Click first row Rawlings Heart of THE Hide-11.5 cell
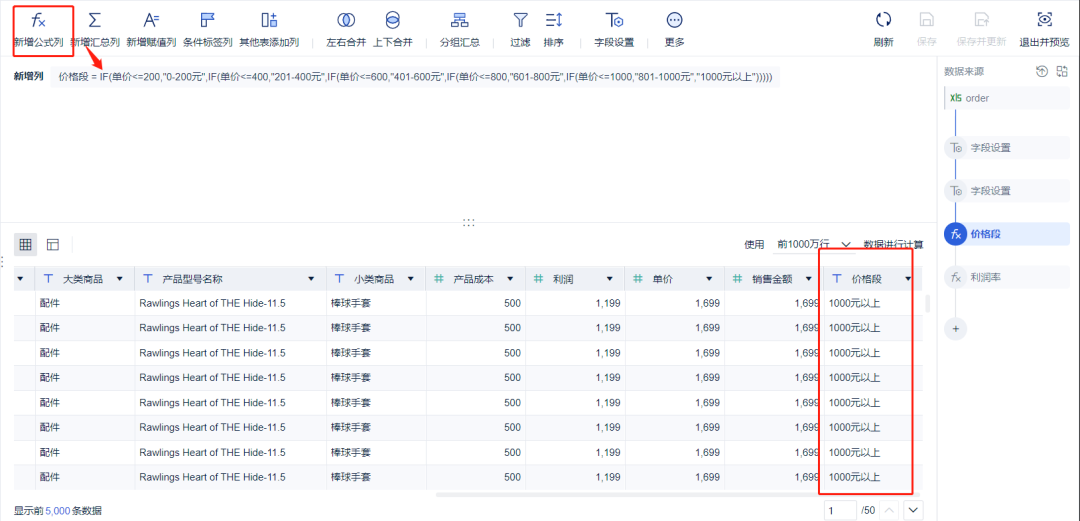The height and width of the screenshot is (521, 1080). [231, 303]
